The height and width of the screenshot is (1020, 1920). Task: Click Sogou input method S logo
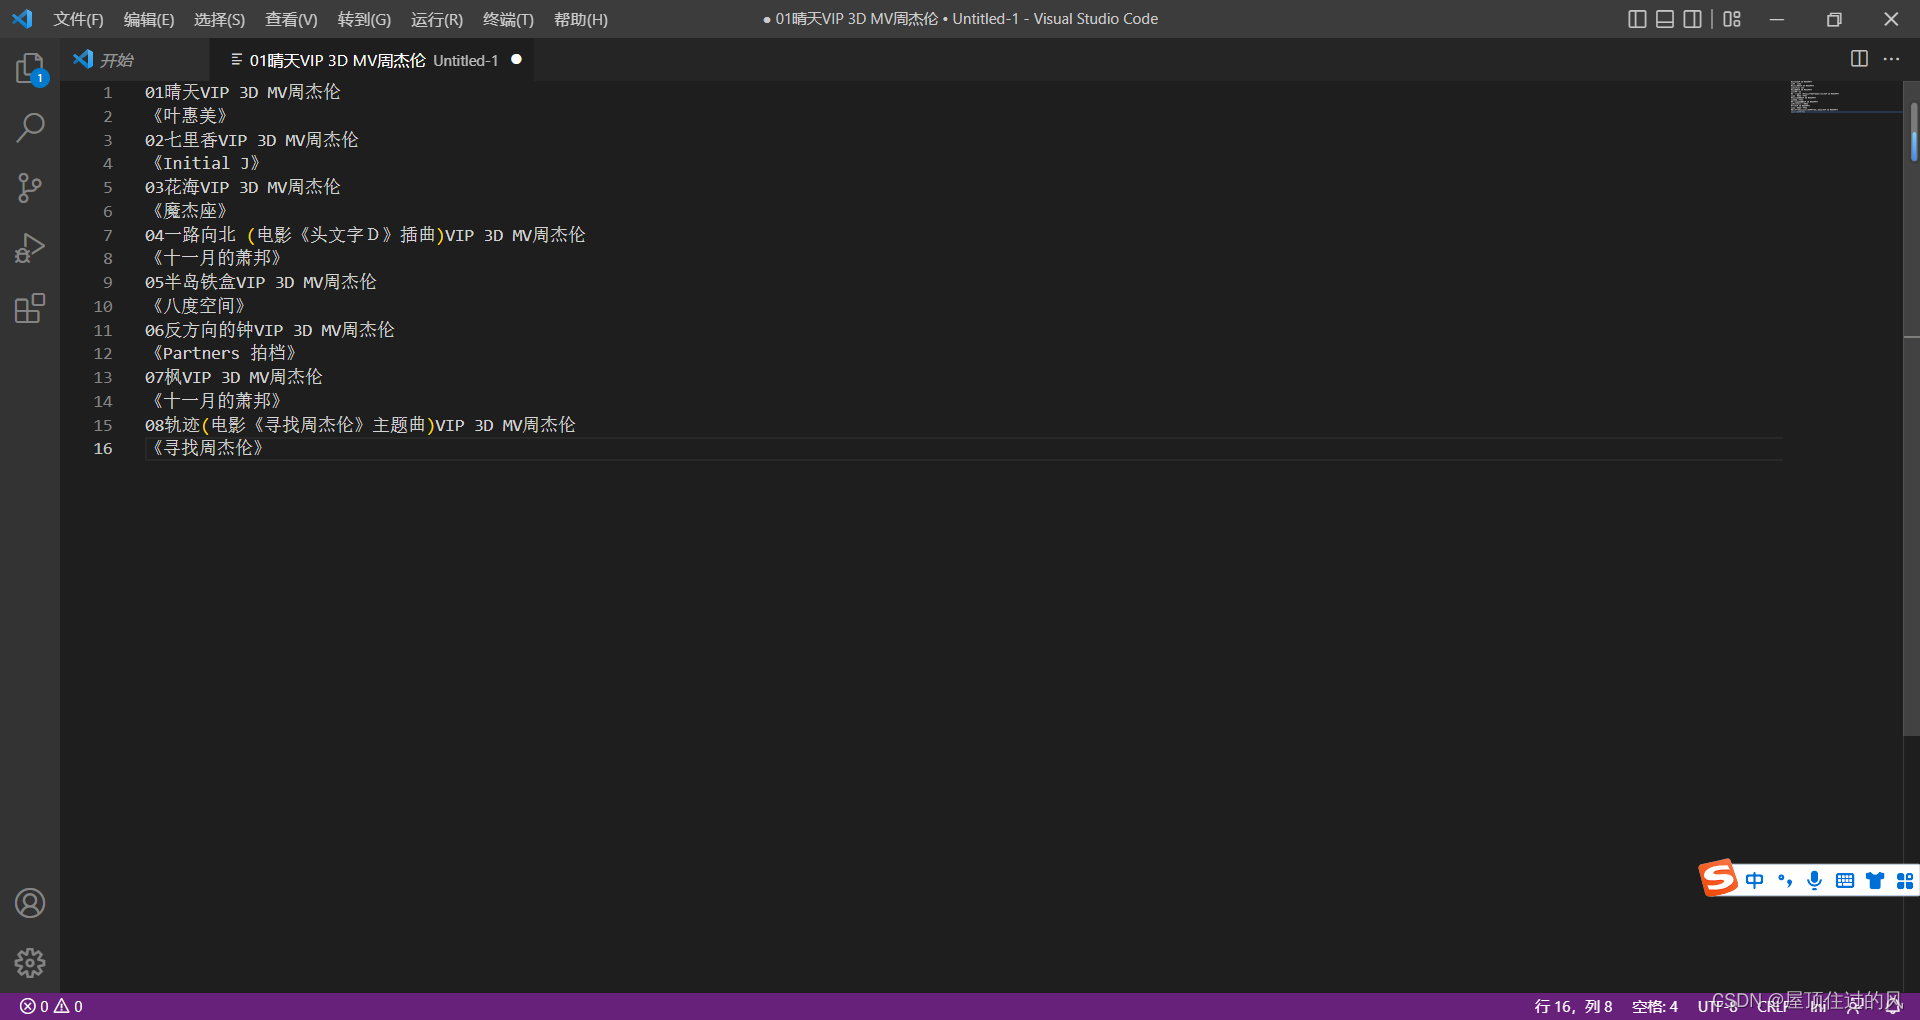pyautogui.click(x=1719, y=879)
